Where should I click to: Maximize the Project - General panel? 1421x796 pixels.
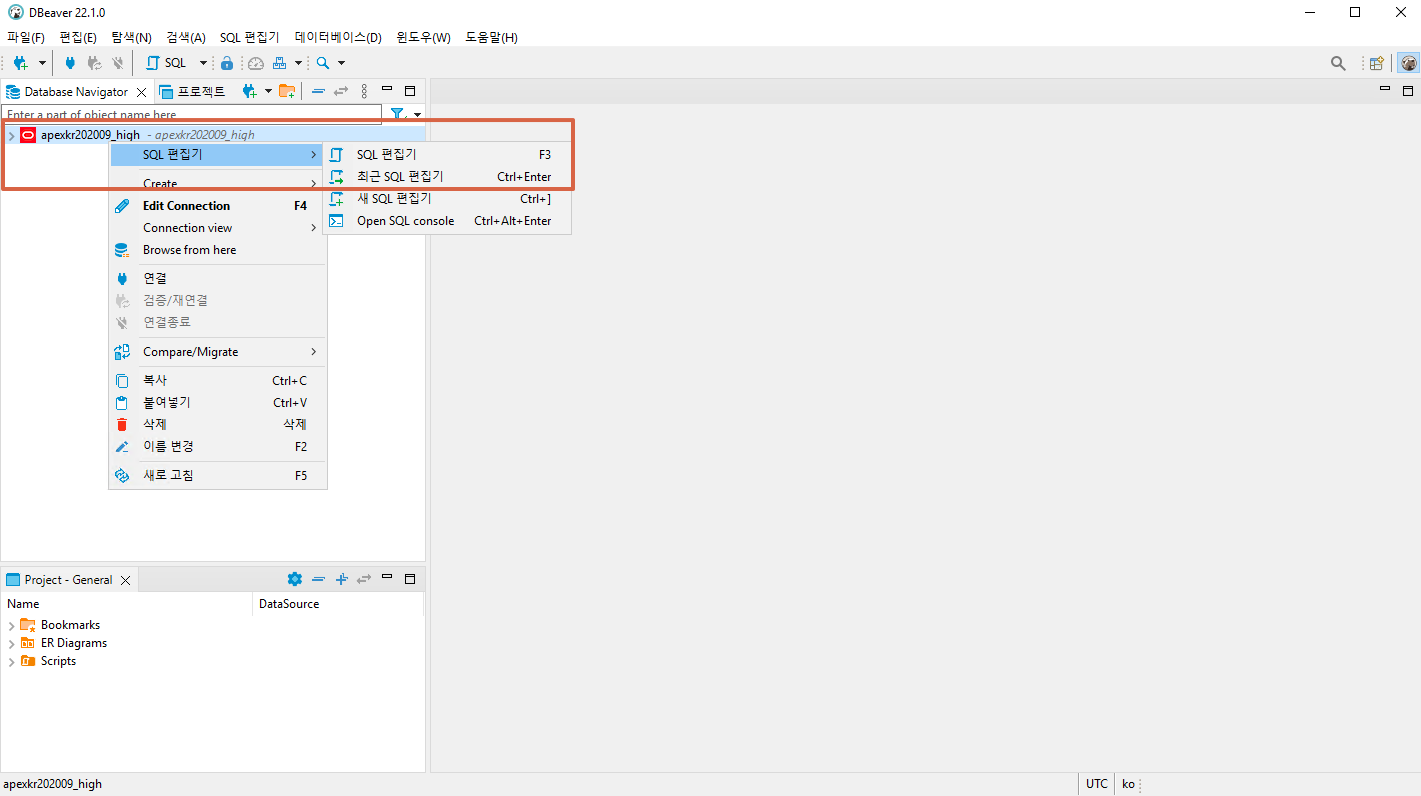click(x=409, y=578)
